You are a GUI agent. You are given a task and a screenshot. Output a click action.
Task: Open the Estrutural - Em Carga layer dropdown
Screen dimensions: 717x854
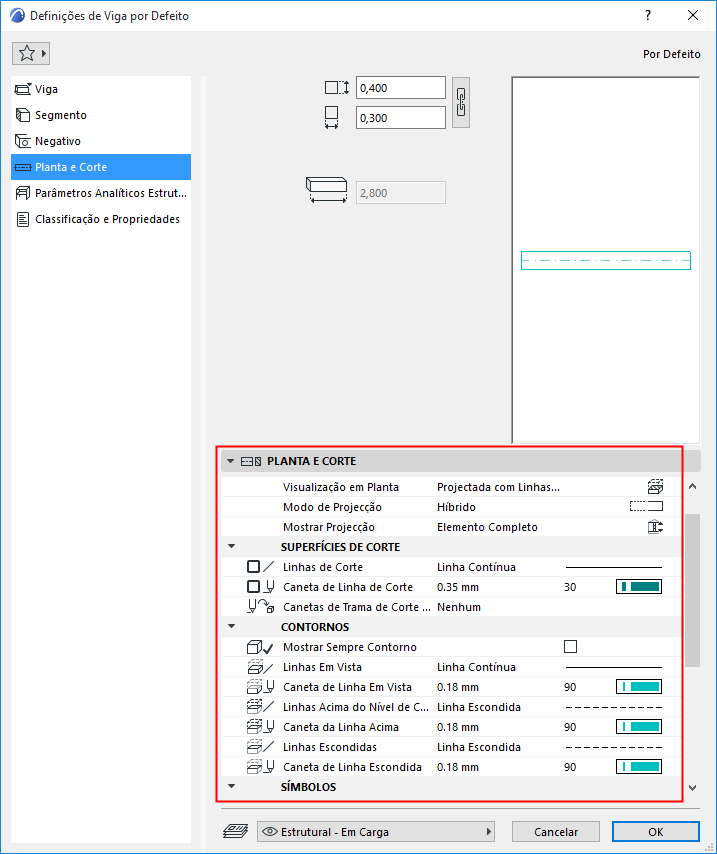376,832
